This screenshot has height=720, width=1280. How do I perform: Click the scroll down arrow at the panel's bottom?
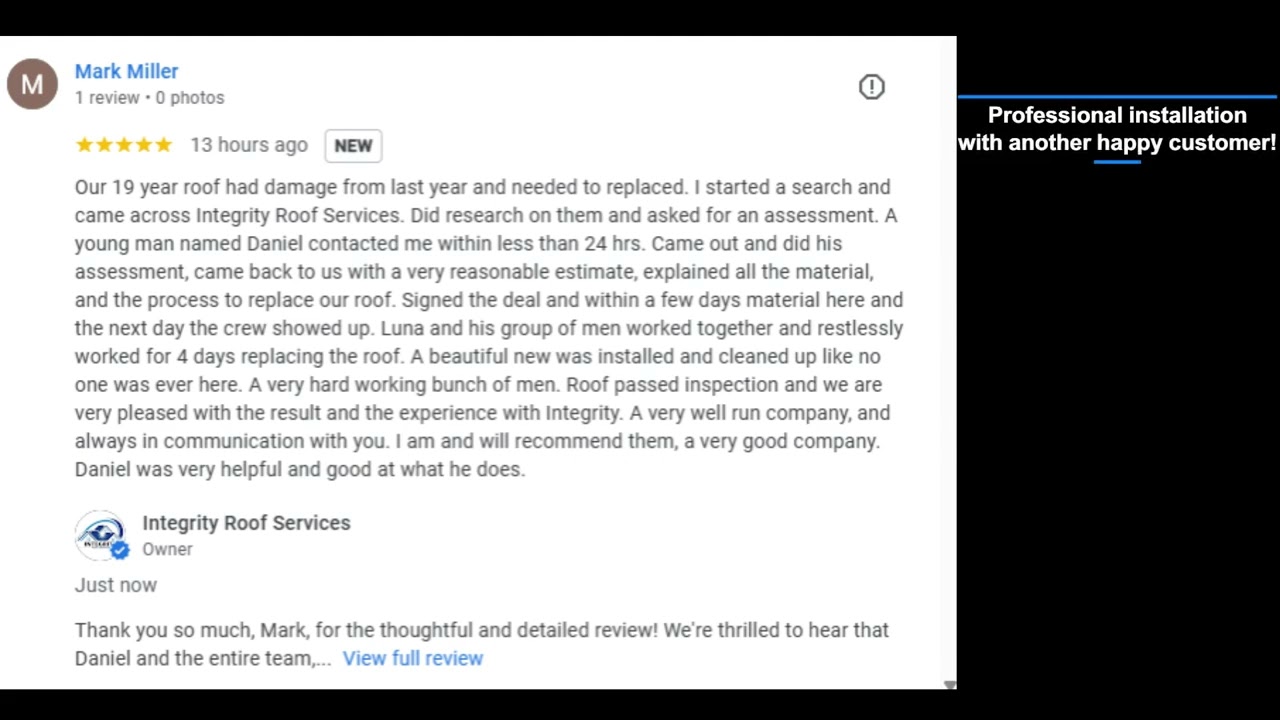tap(949, 685)
